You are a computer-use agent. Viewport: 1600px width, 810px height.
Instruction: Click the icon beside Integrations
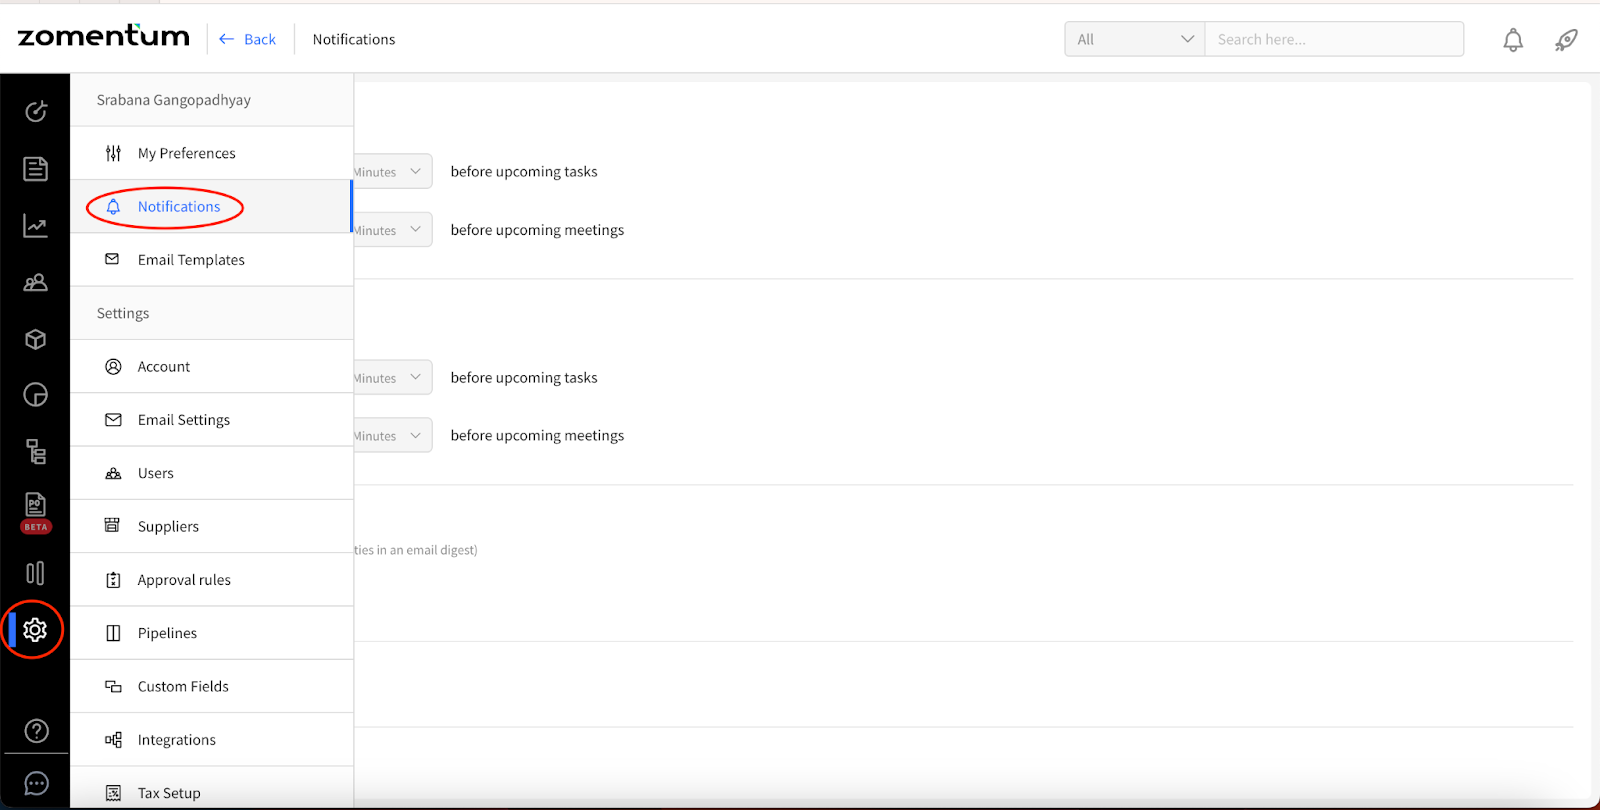pos(113,740)
